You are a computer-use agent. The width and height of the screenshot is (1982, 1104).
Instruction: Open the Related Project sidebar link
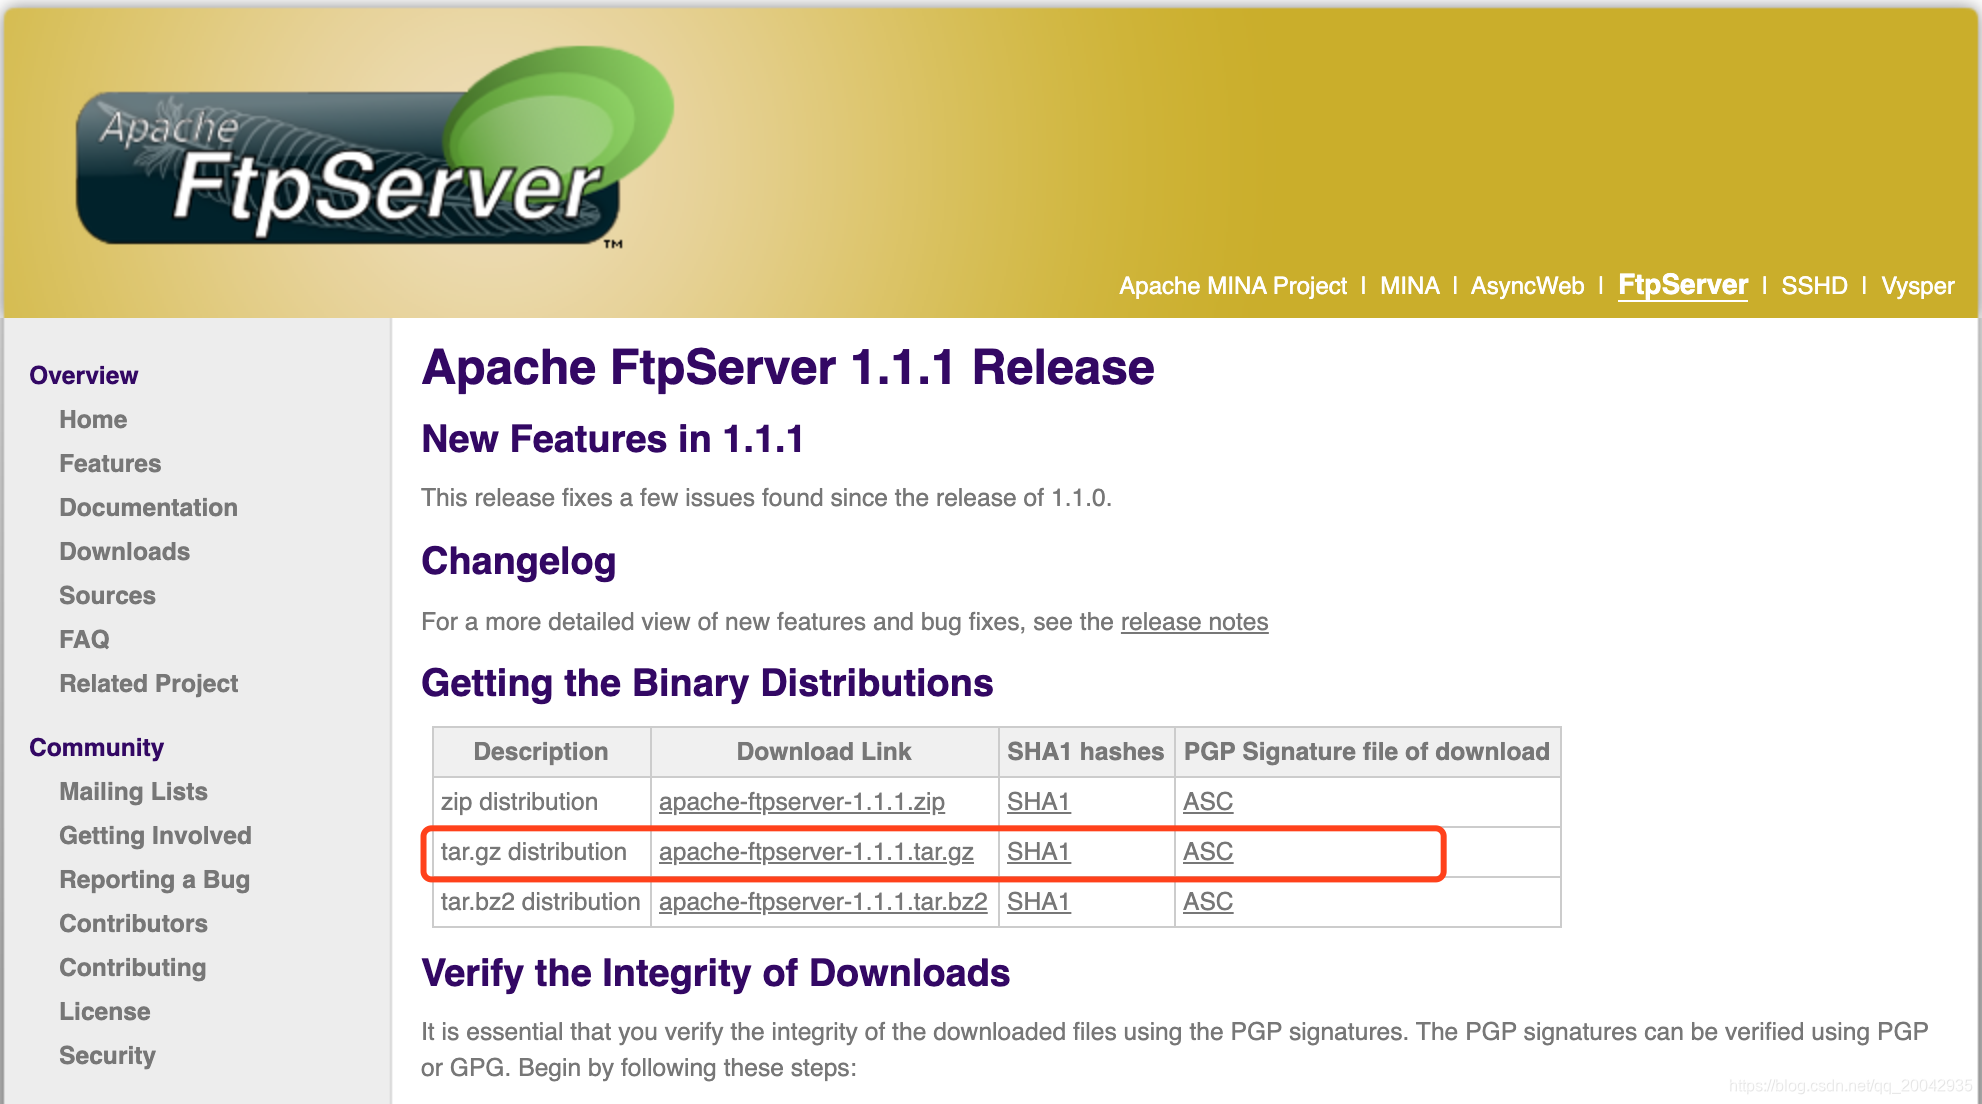pos(148,683)
